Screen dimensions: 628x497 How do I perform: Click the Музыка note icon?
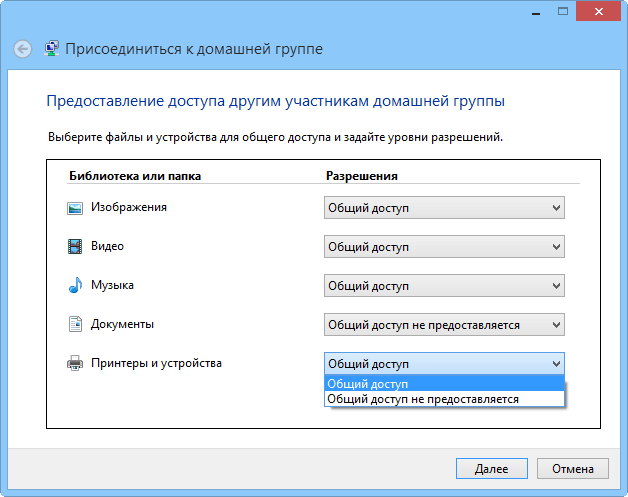coord(75,285)
